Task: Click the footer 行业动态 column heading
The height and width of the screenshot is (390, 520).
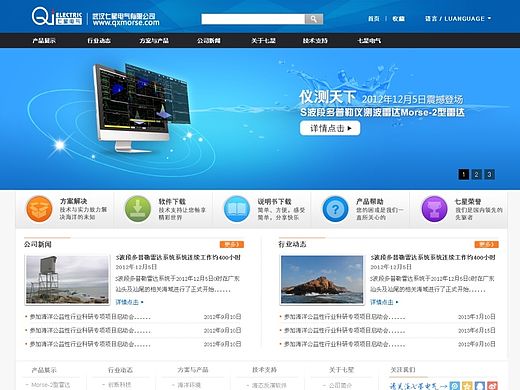Action: (120, 370)
